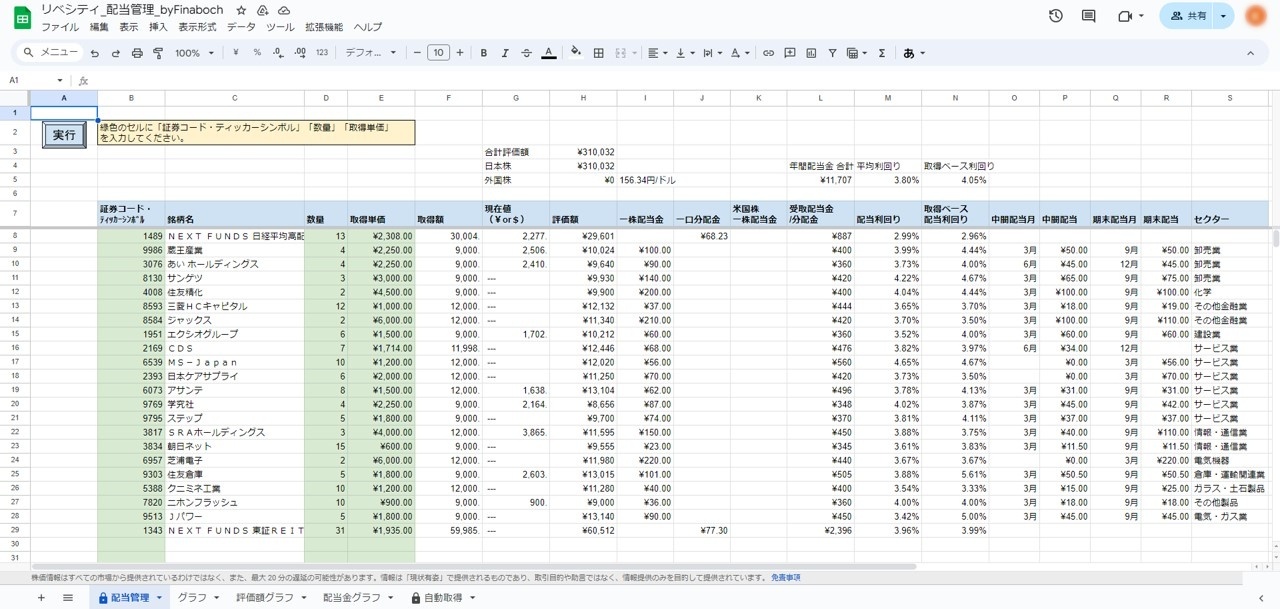
Task: Open the 編集 menu
Action: [x=99, y=27]
